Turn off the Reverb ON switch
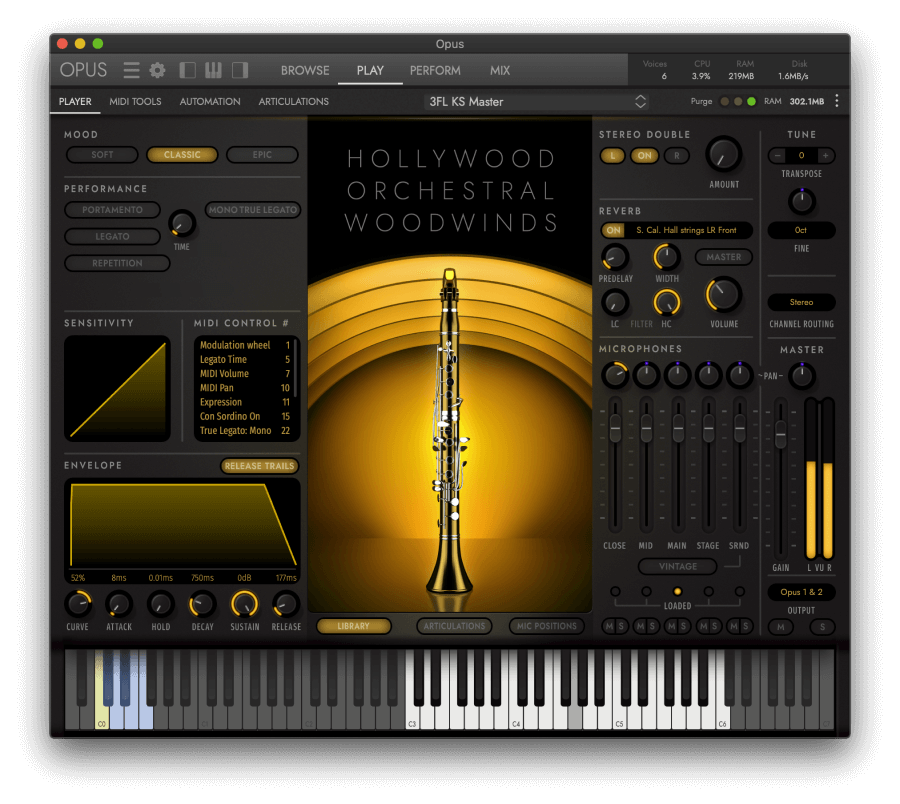 pos(614,230)
